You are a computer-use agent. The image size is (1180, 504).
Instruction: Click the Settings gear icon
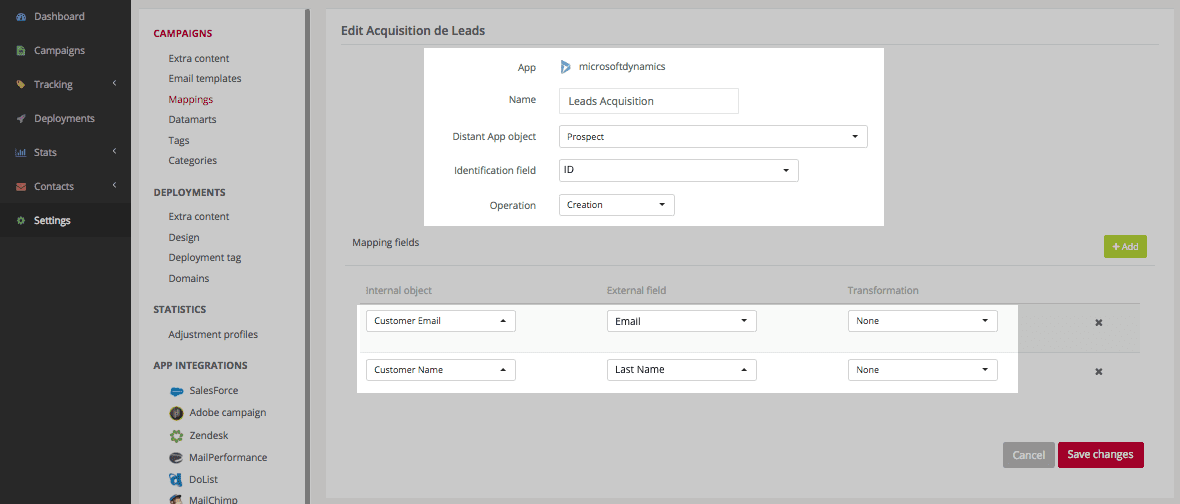(x=21, y=220)
